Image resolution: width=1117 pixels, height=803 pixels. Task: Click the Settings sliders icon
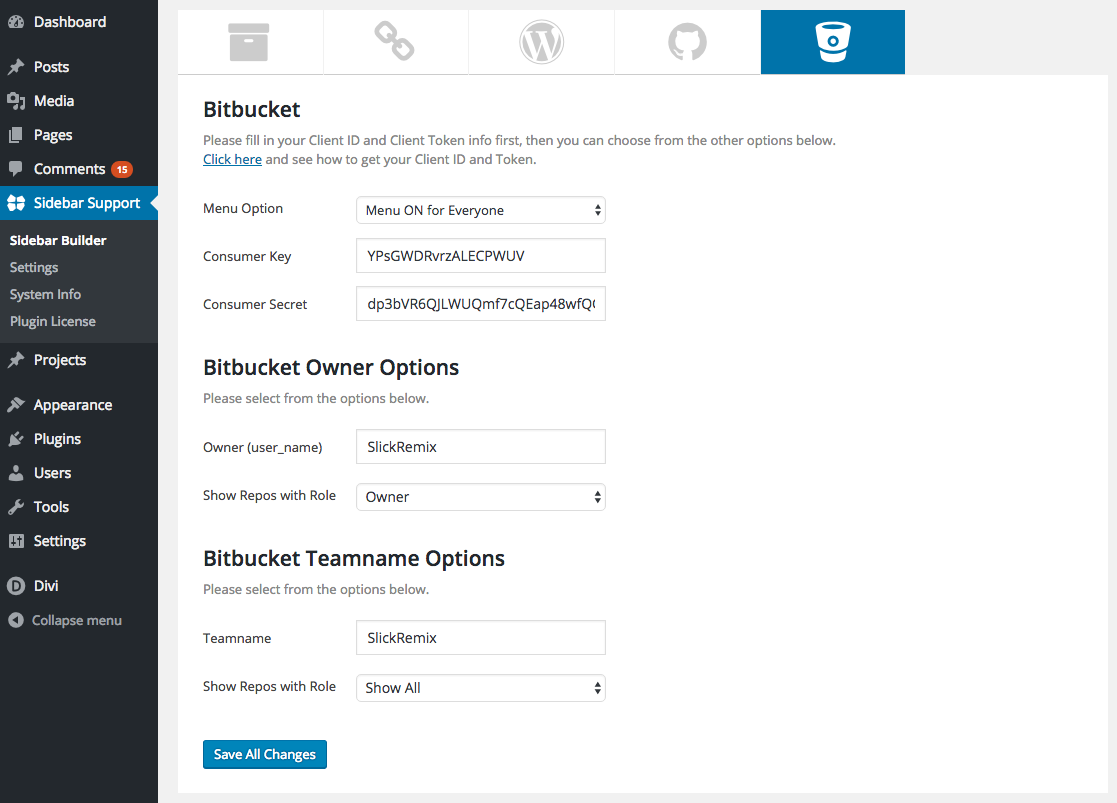tap(16, 541)
